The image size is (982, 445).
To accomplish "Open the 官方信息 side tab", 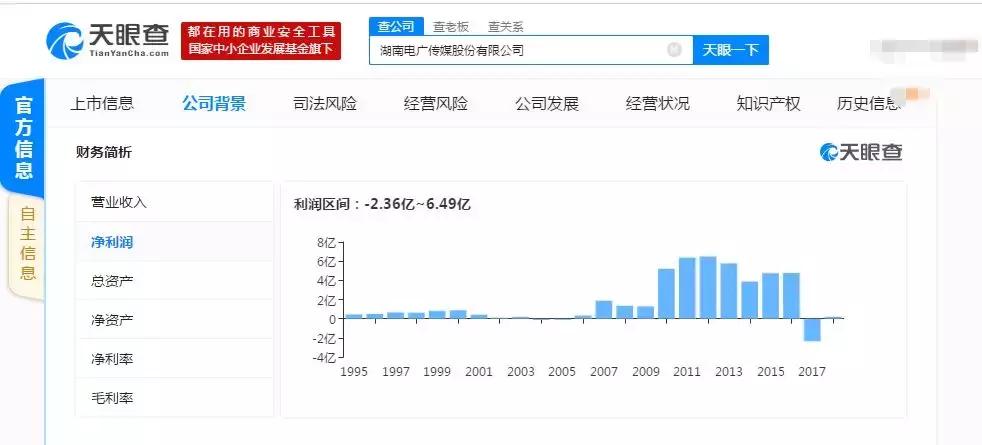I will pos(24,138).
